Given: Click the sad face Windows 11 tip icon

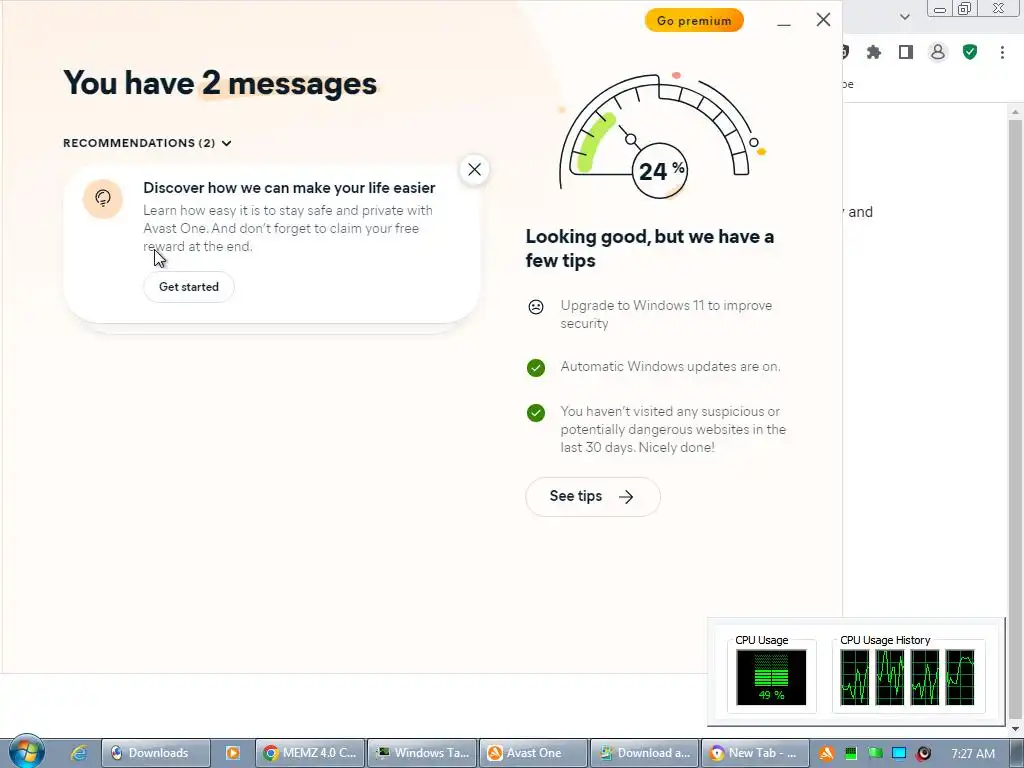Looking at the screenshot, I should 536,306.
